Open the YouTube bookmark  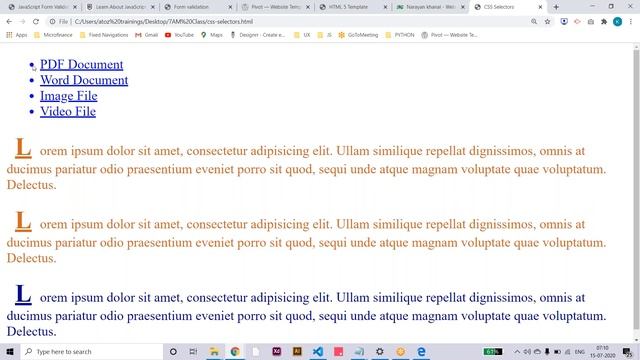click(x=179, y=35)
